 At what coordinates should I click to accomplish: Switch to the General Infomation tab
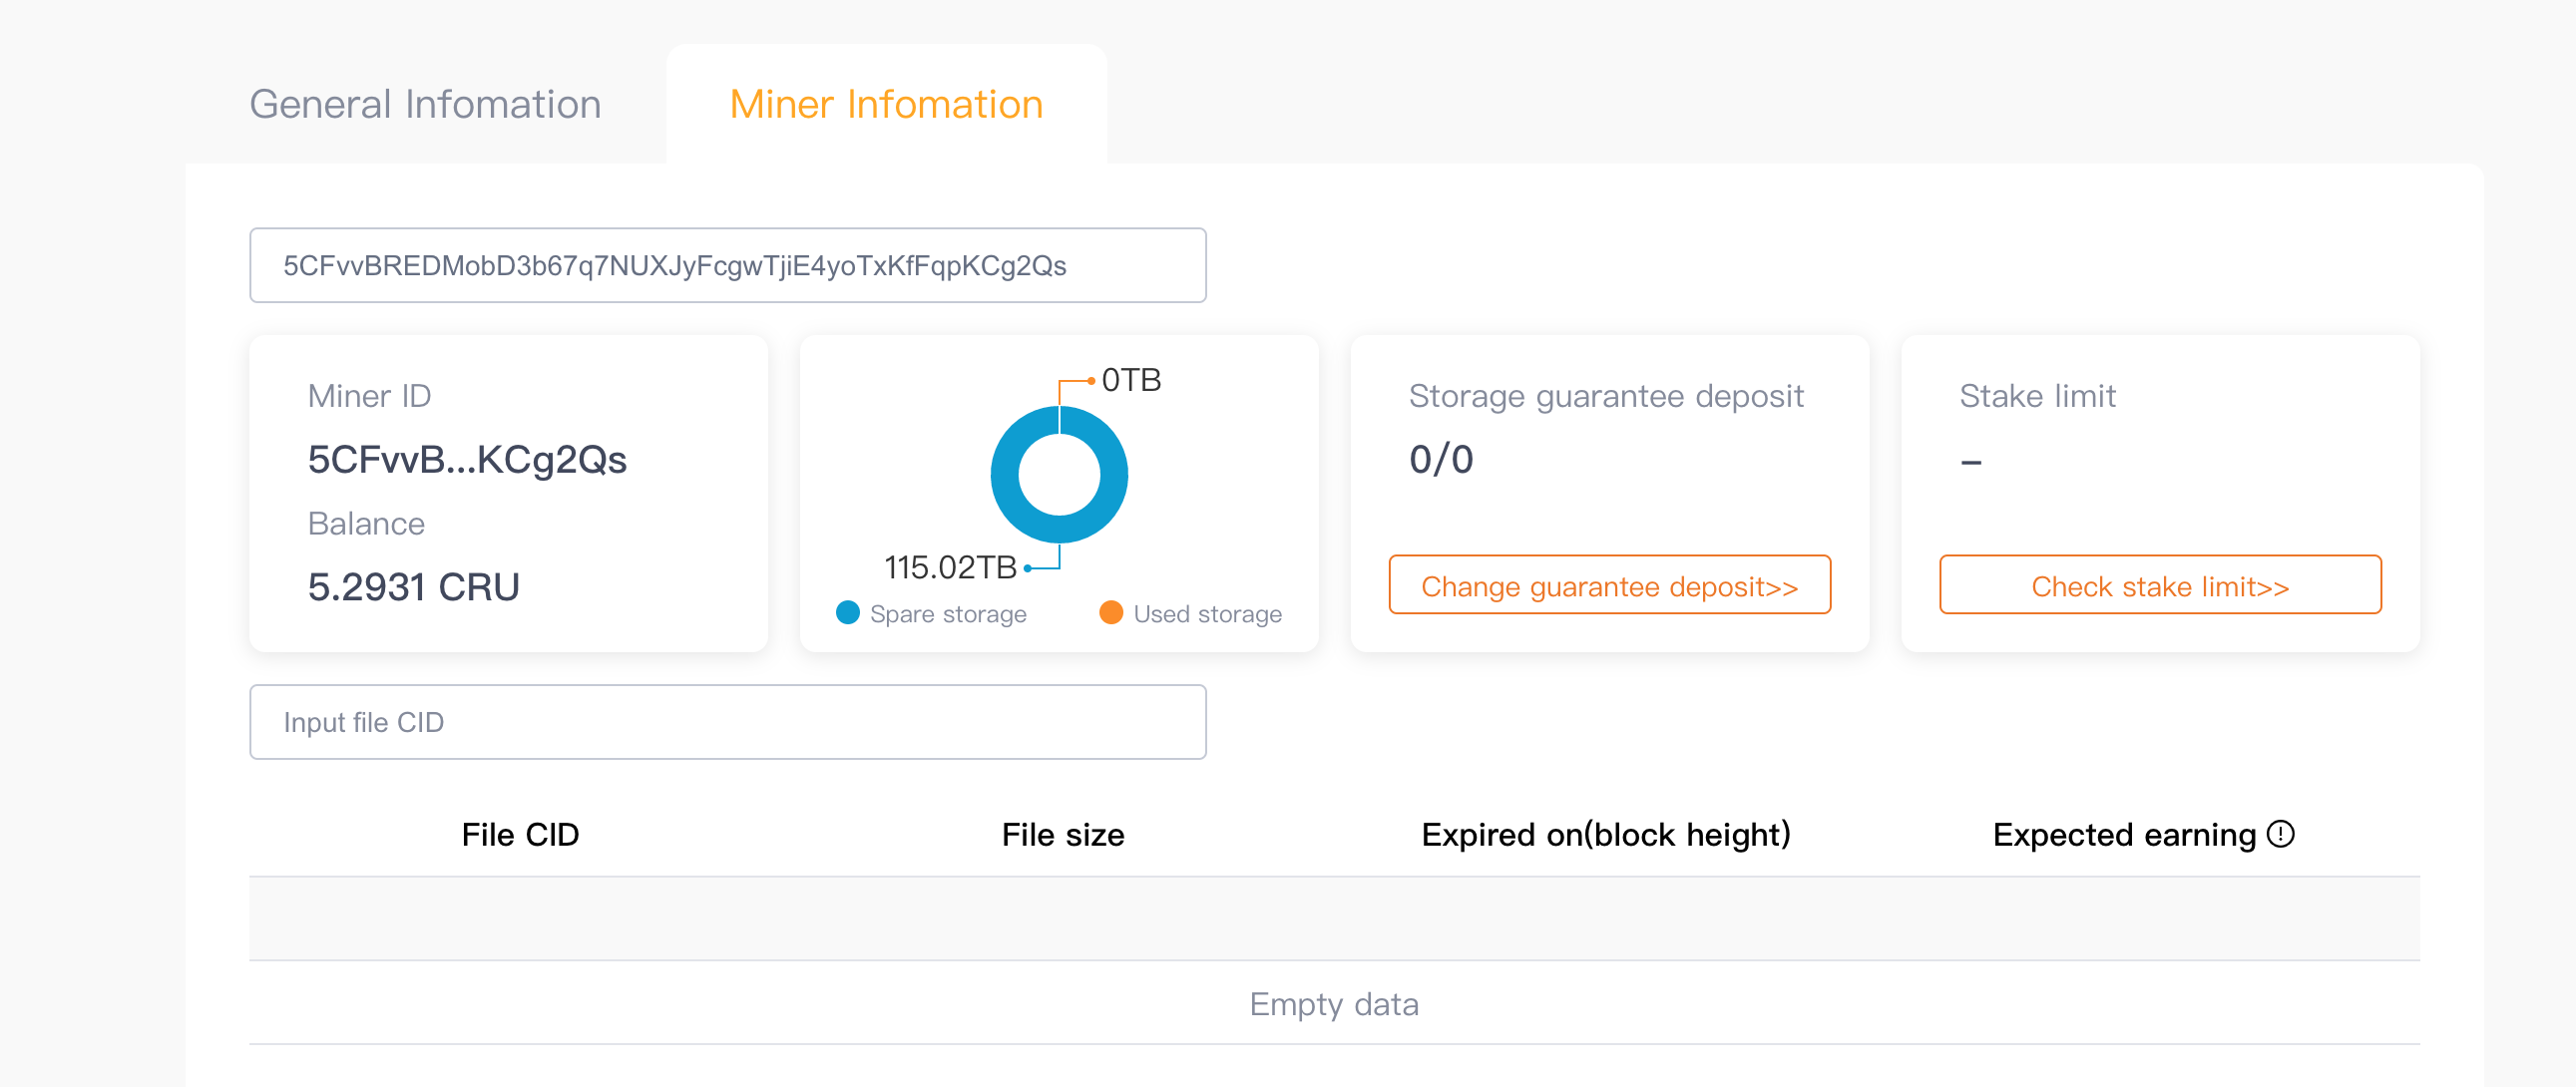click(425, 104)
